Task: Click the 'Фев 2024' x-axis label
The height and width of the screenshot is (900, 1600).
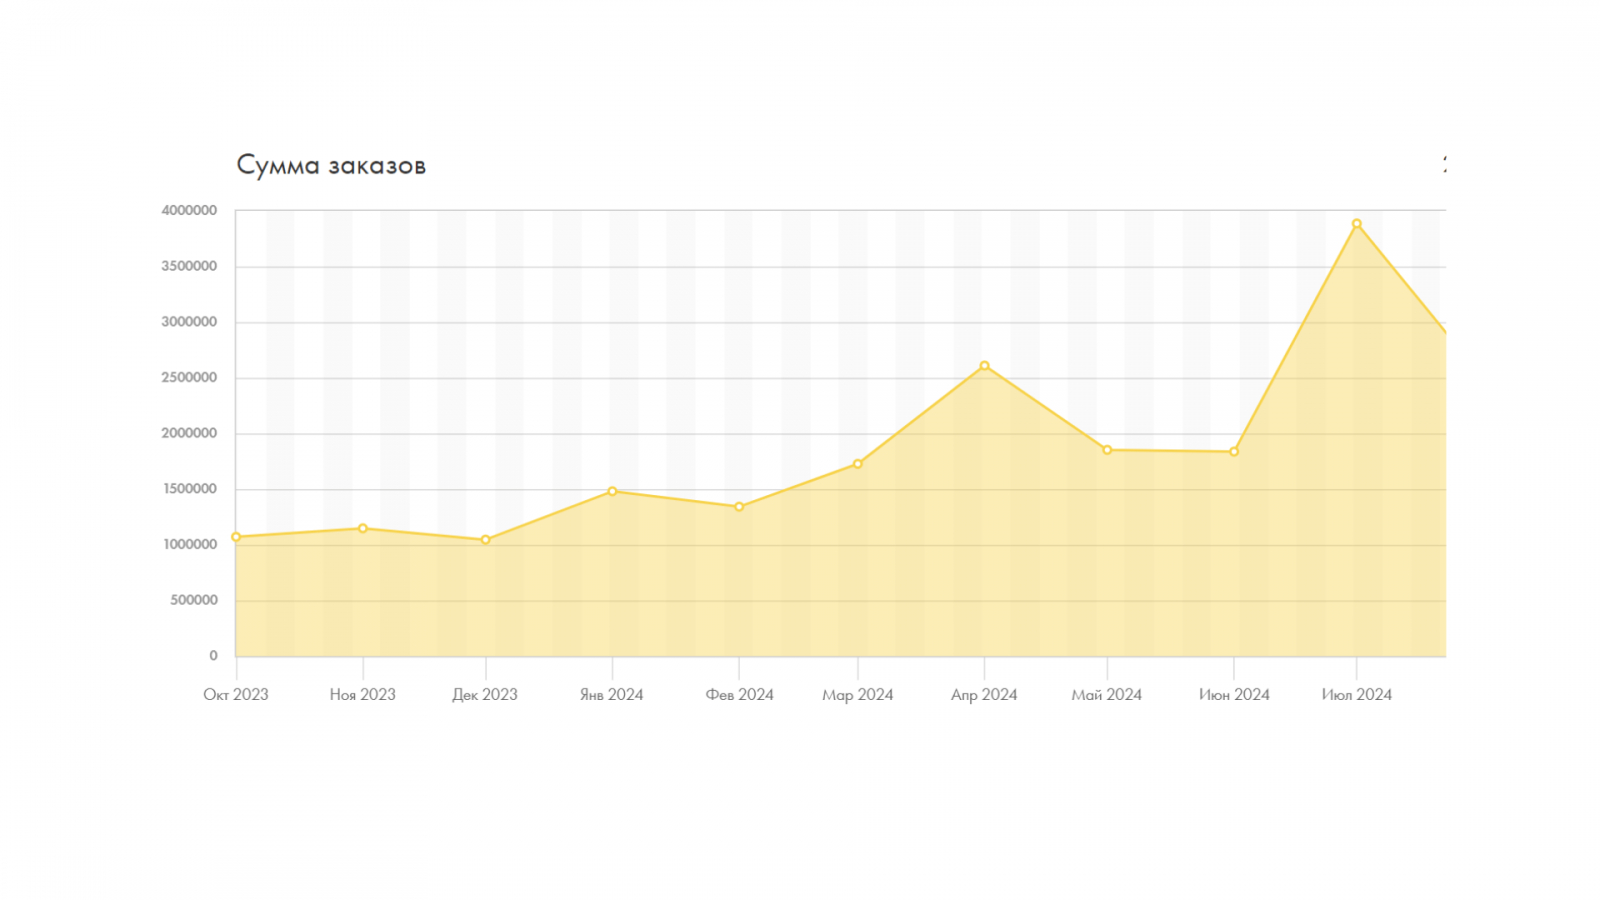Action: pos(740,695)
